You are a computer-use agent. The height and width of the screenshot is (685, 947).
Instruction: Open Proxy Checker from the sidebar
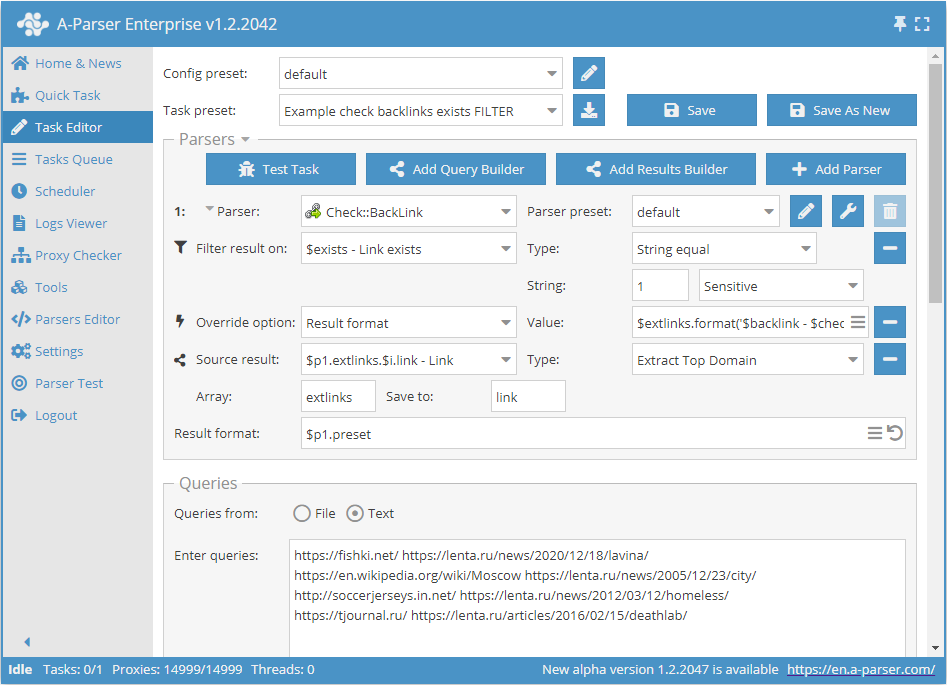[x=78, y=255]
